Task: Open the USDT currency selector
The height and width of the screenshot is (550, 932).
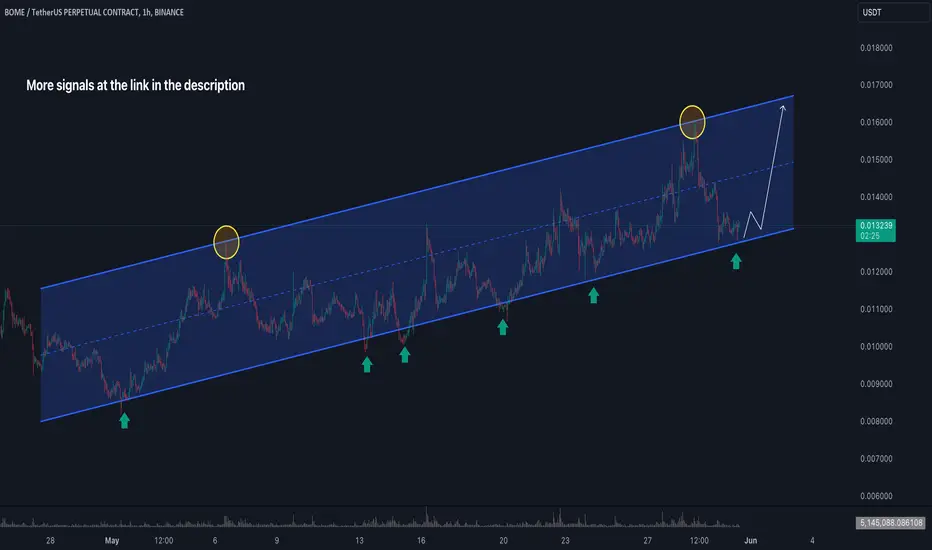Action: point(893,12)
